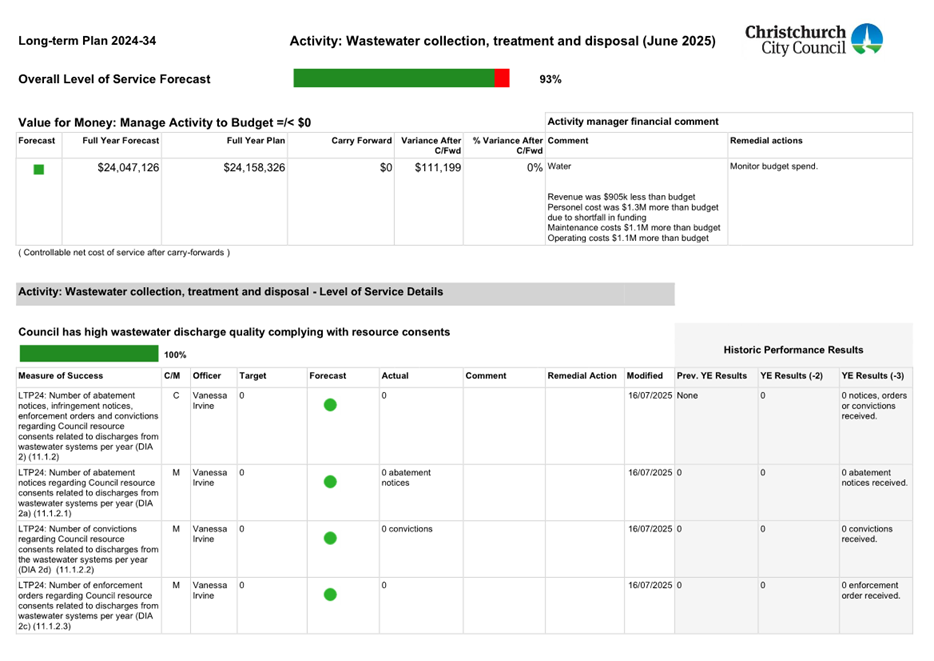Viewport: 934px width, 661px height.
Task: Click the Measure of Success column header
Action: [x=60, y=376]
